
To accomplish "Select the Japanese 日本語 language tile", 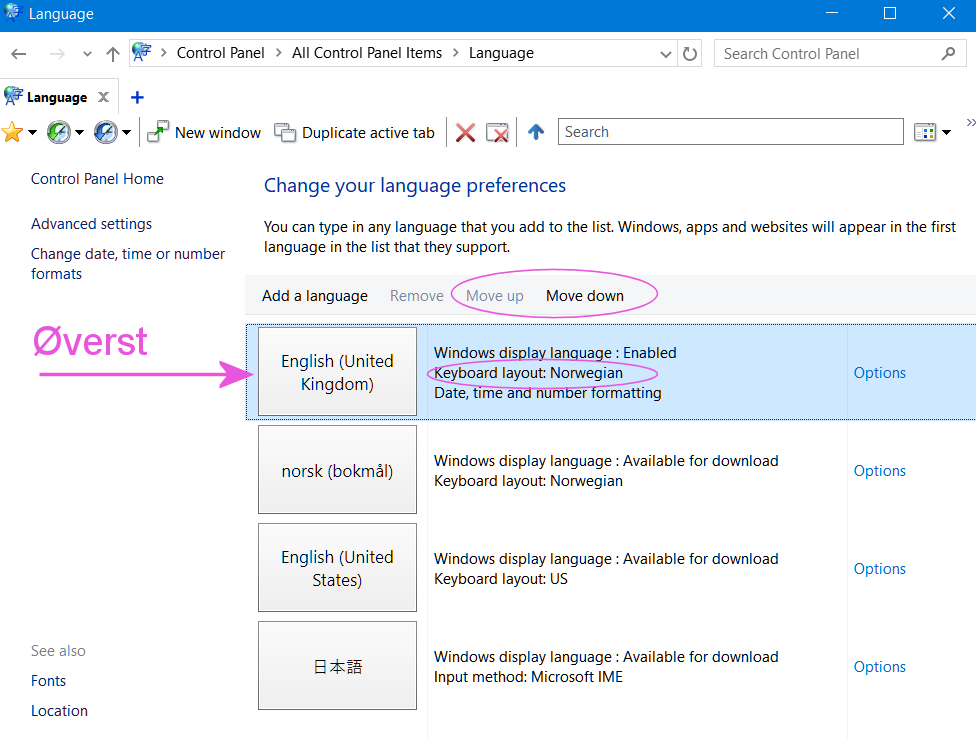I will (x=337, y=665).
